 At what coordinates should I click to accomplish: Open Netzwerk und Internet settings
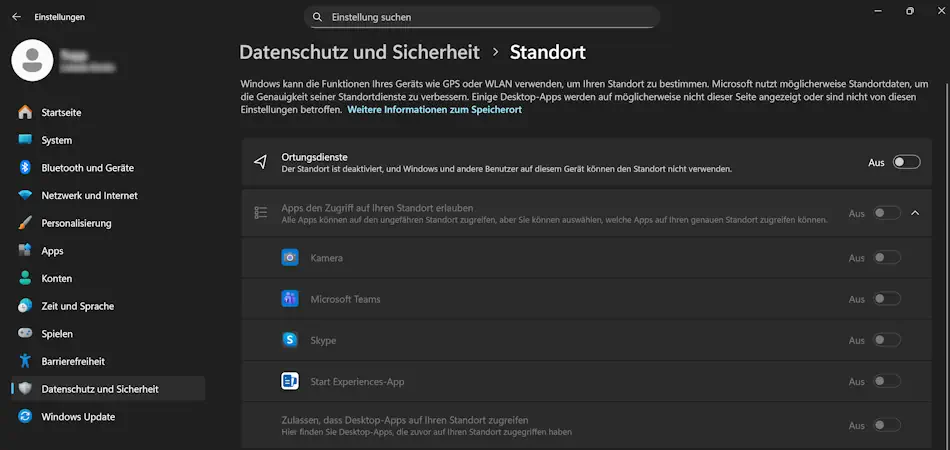89,196
